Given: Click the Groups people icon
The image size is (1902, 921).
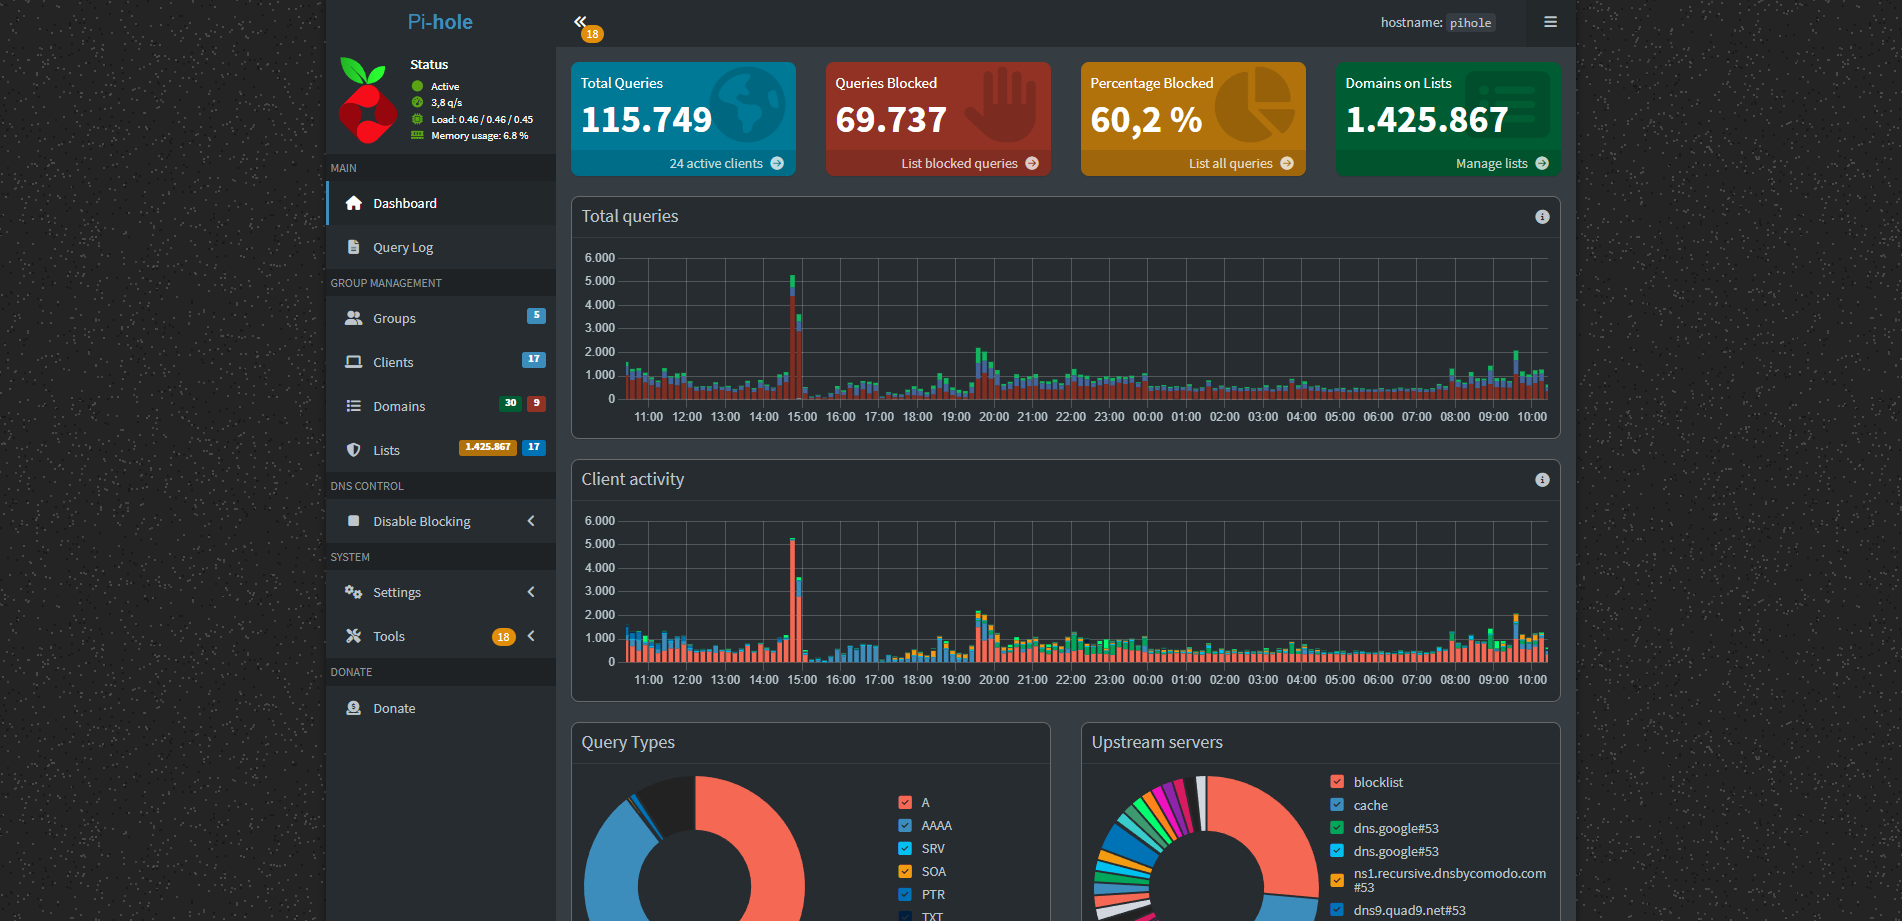Looking at the screenshot, I should pyautogui.click(x=354, y=317).
